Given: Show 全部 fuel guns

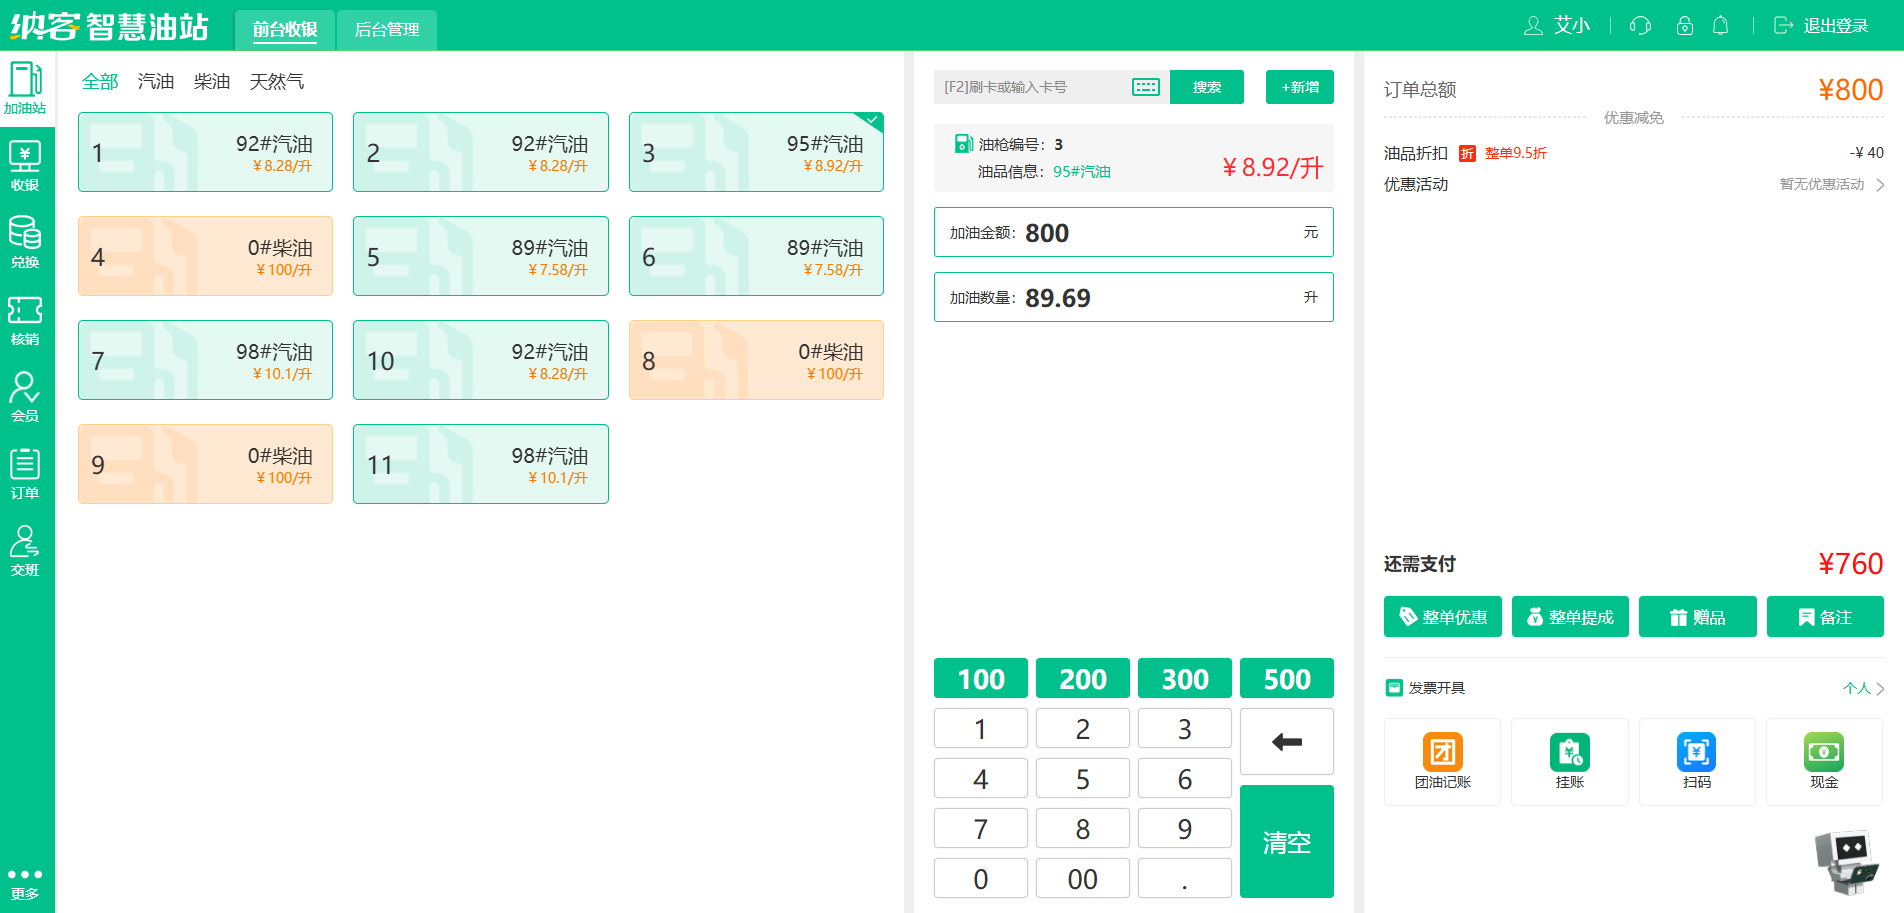Looking at the screenshot, I should click(x=100, y=81).
